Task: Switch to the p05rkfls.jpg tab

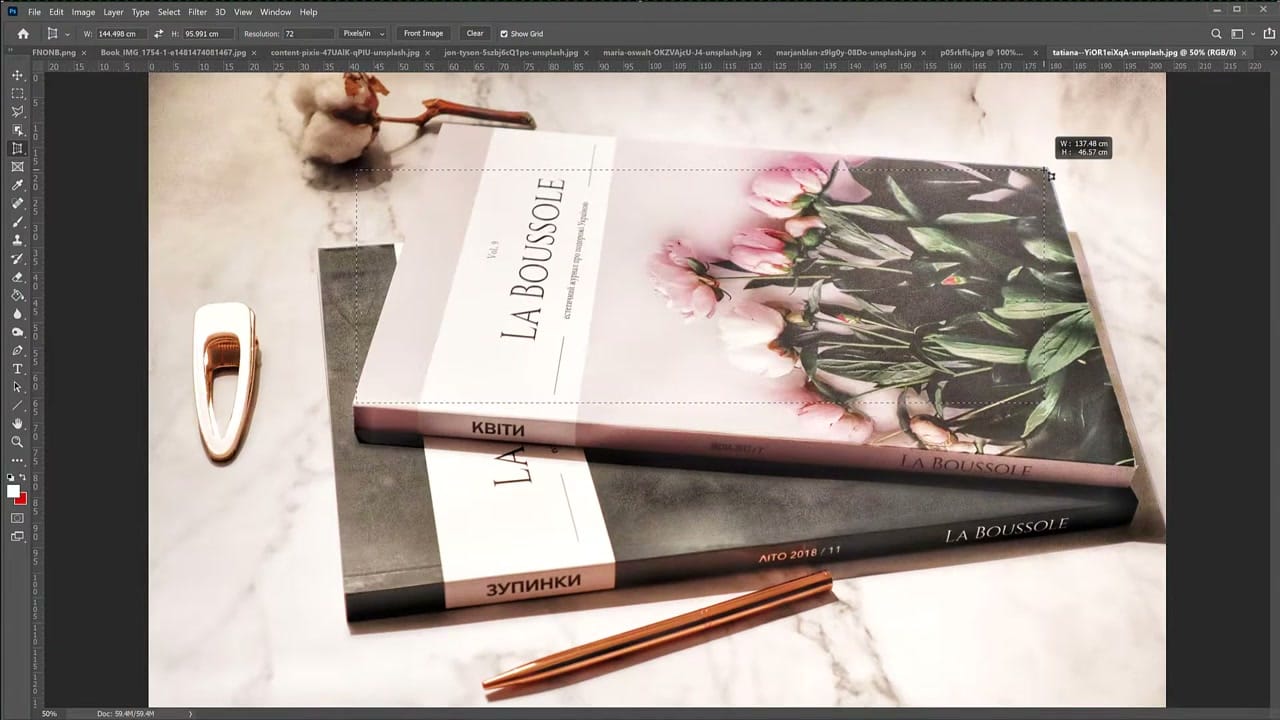Action: click(982, 52)
